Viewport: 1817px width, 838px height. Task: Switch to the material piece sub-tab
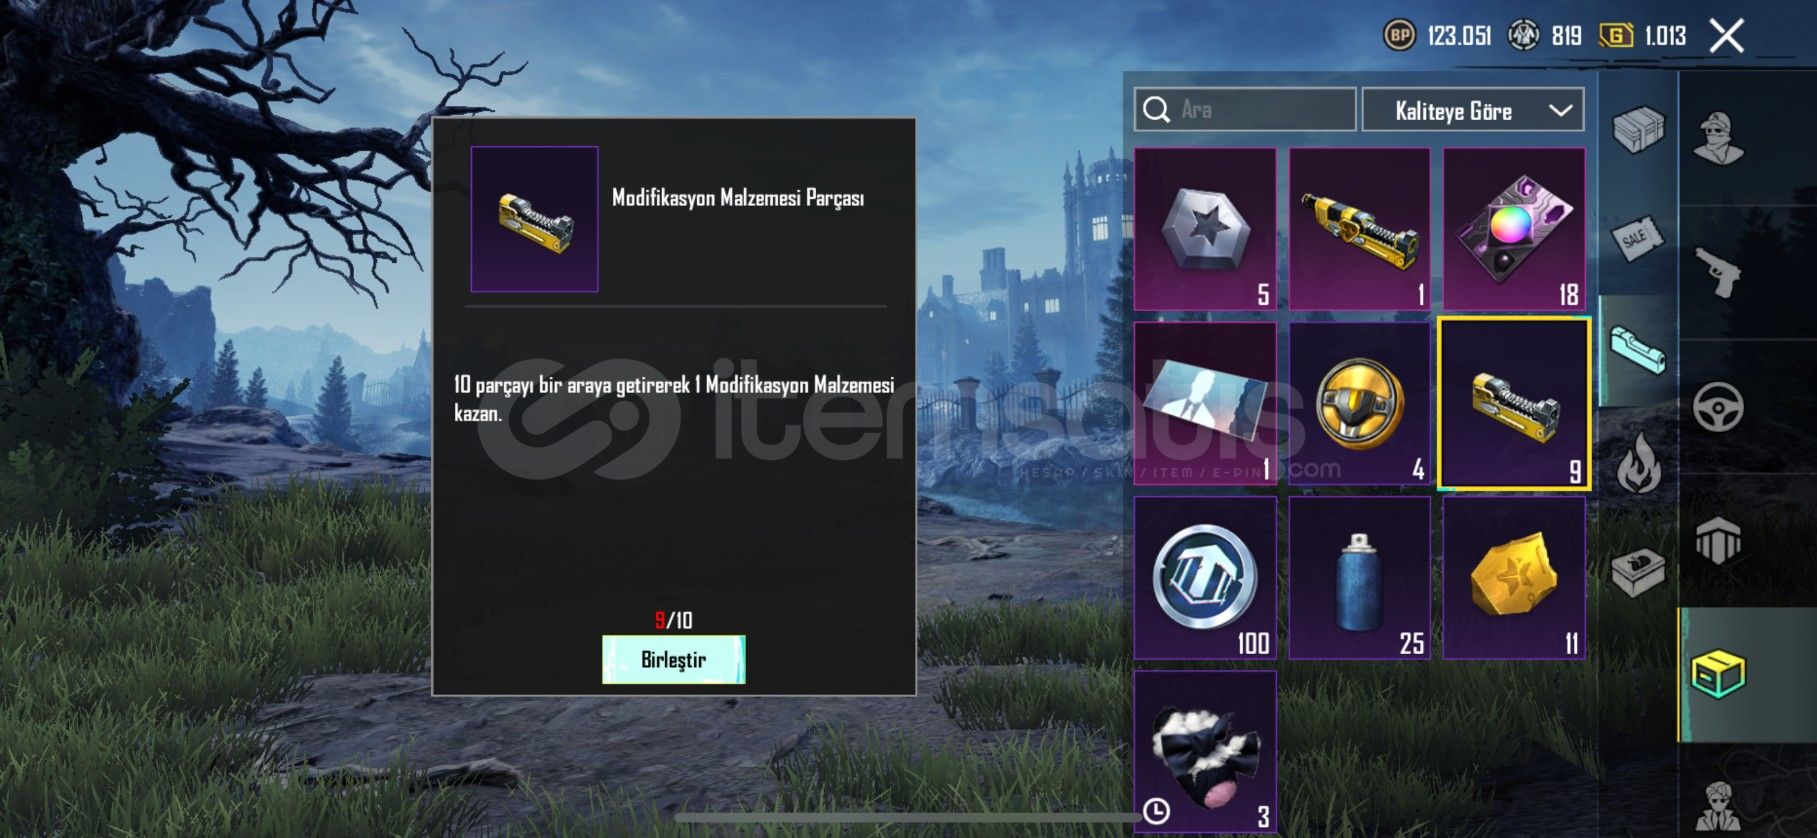click(x=1637, y=349)
